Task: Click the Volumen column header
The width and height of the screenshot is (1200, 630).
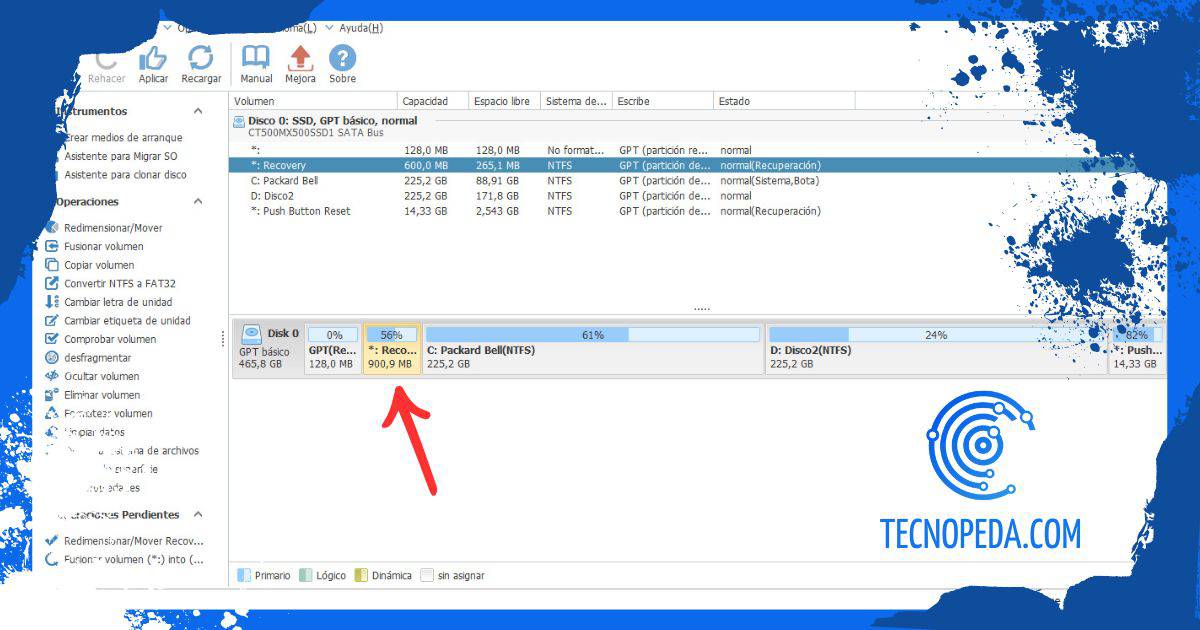Action: 313,101
